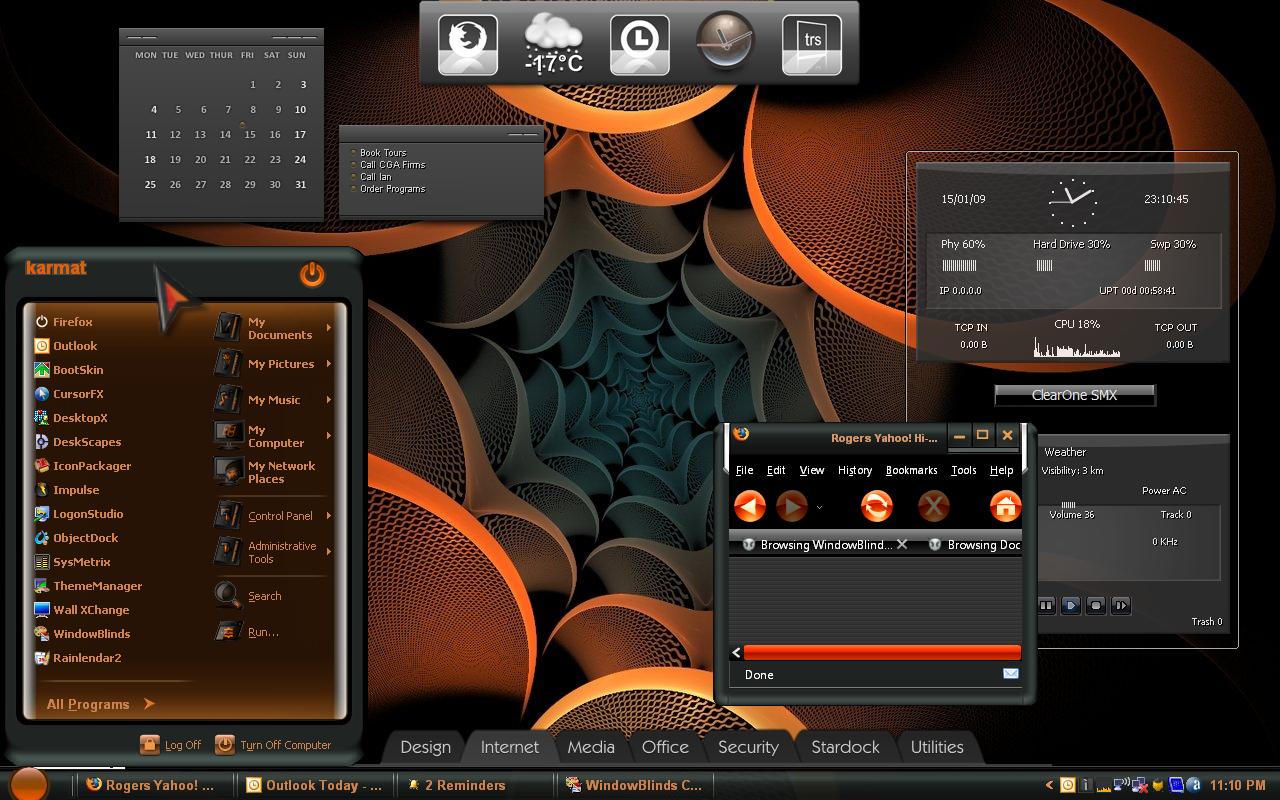Screen dimensions: 1280x800
Task: Open Firefox Help menu
Action: pyautogui.click(x=1002, y=470)
